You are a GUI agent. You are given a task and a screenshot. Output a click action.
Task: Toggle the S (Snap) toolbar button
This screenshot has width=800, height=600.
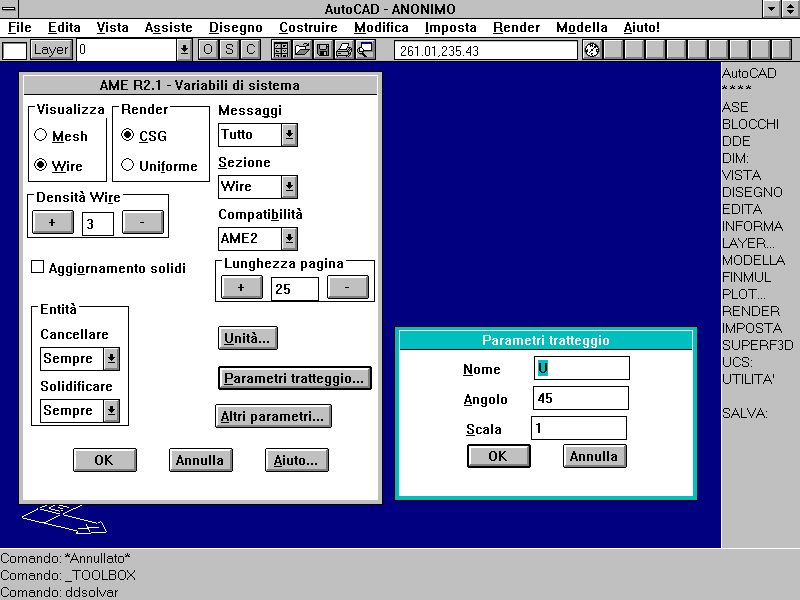[x=229, y=50]
